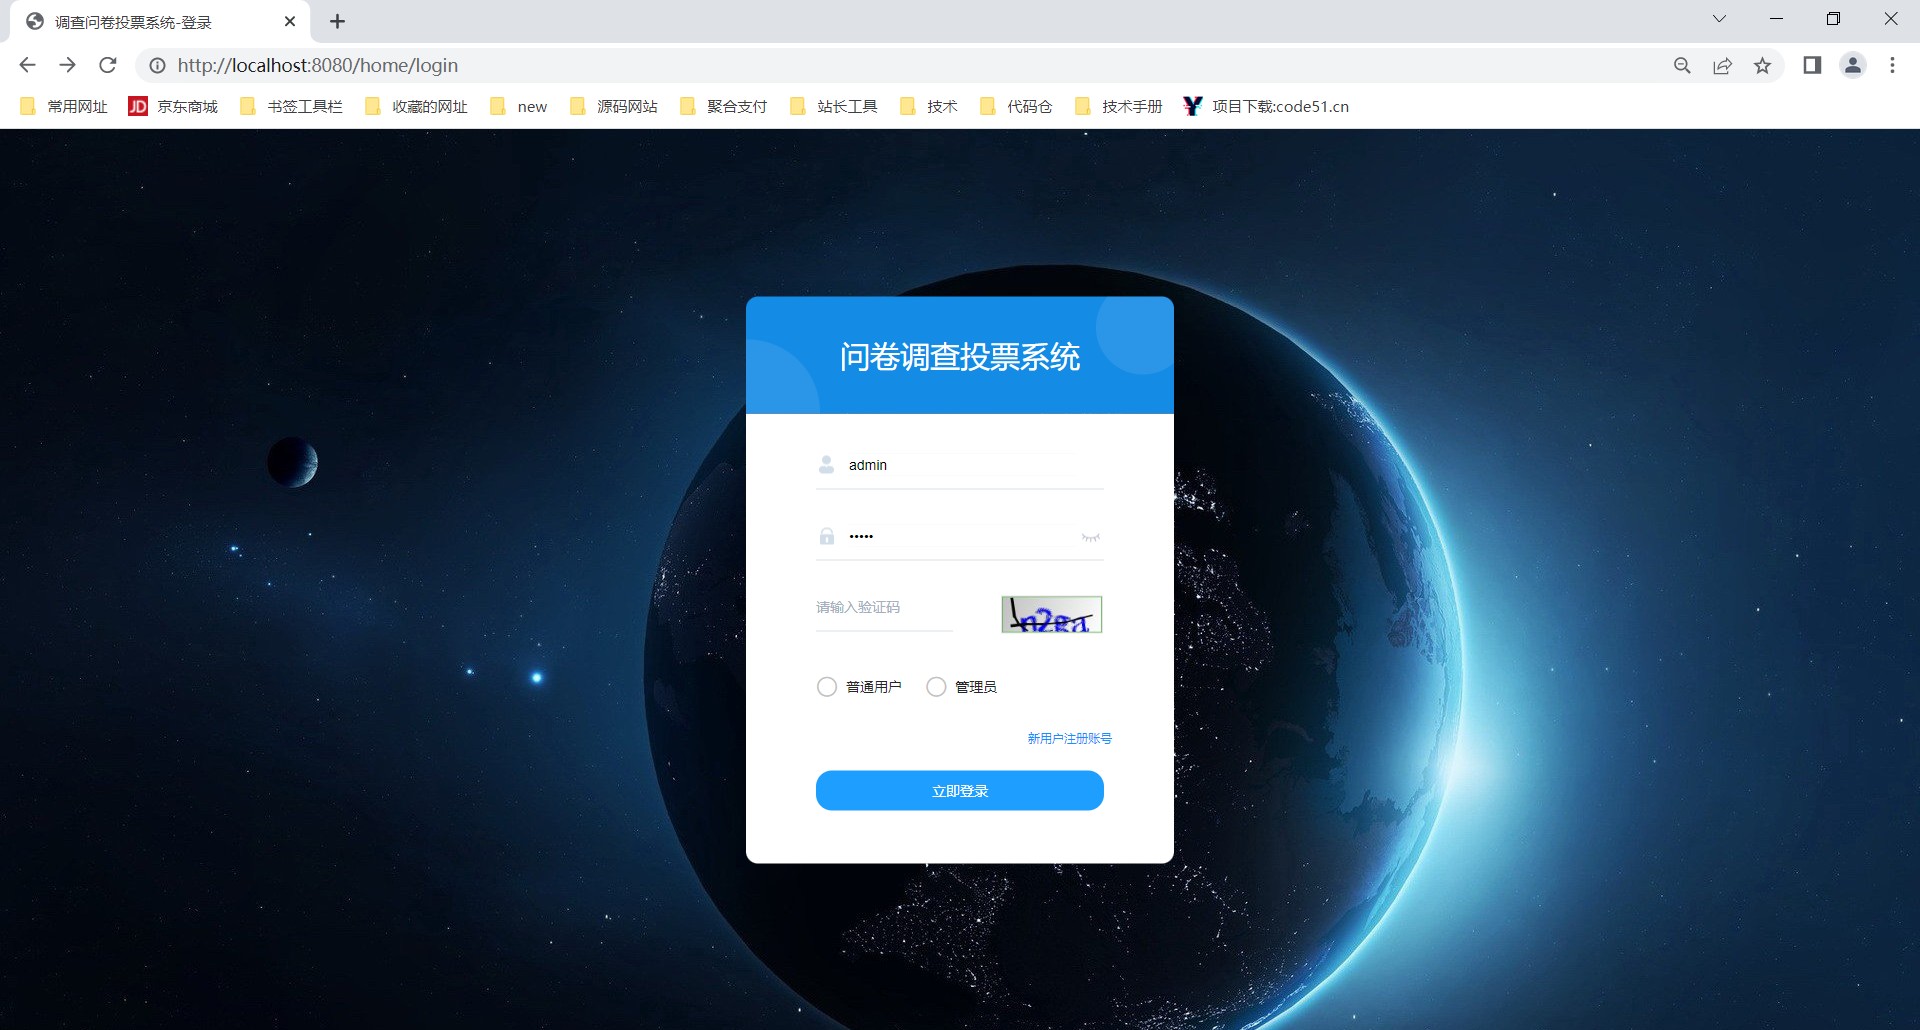Viewport: 1920px width, 1030px height.
Task: Reload the login page
Action: point(108,65)
